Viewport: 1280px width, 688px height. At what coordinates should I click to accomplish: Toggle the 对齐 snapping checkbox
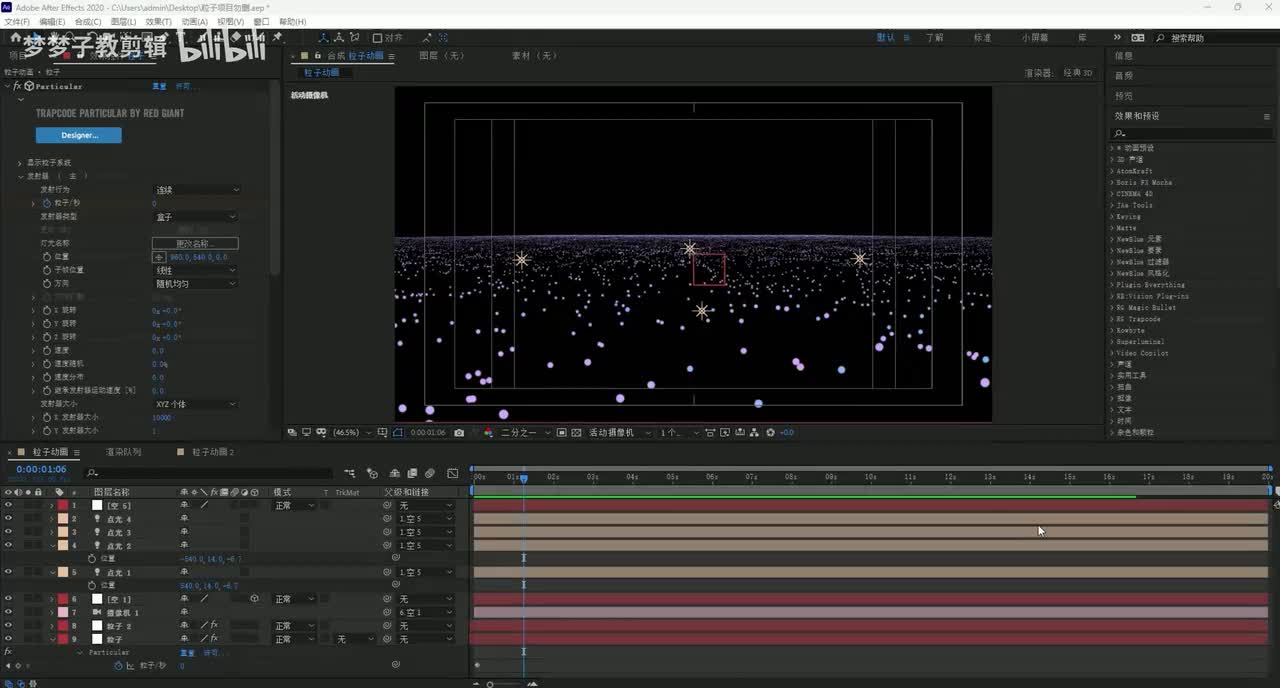point(377,38)
